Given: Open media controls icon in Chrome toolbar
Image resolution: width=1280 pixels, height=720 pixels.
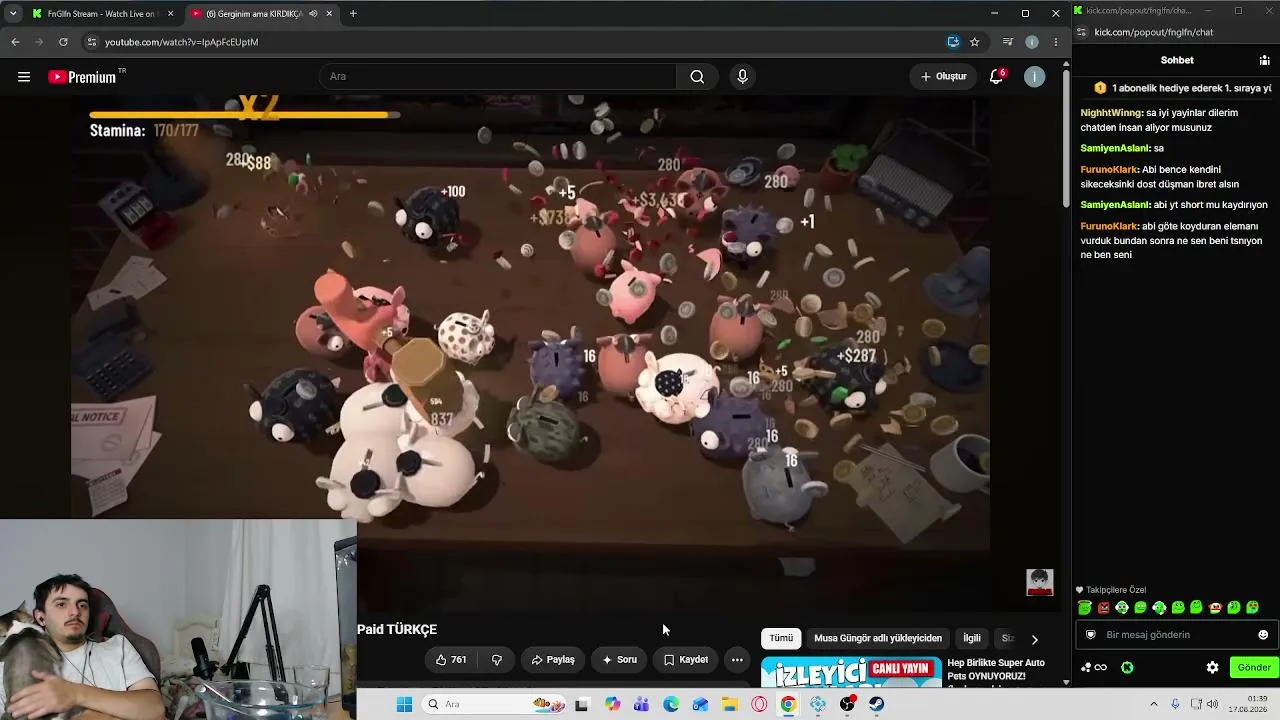Looking at the screenshot, I should (x=1007, y=42).
